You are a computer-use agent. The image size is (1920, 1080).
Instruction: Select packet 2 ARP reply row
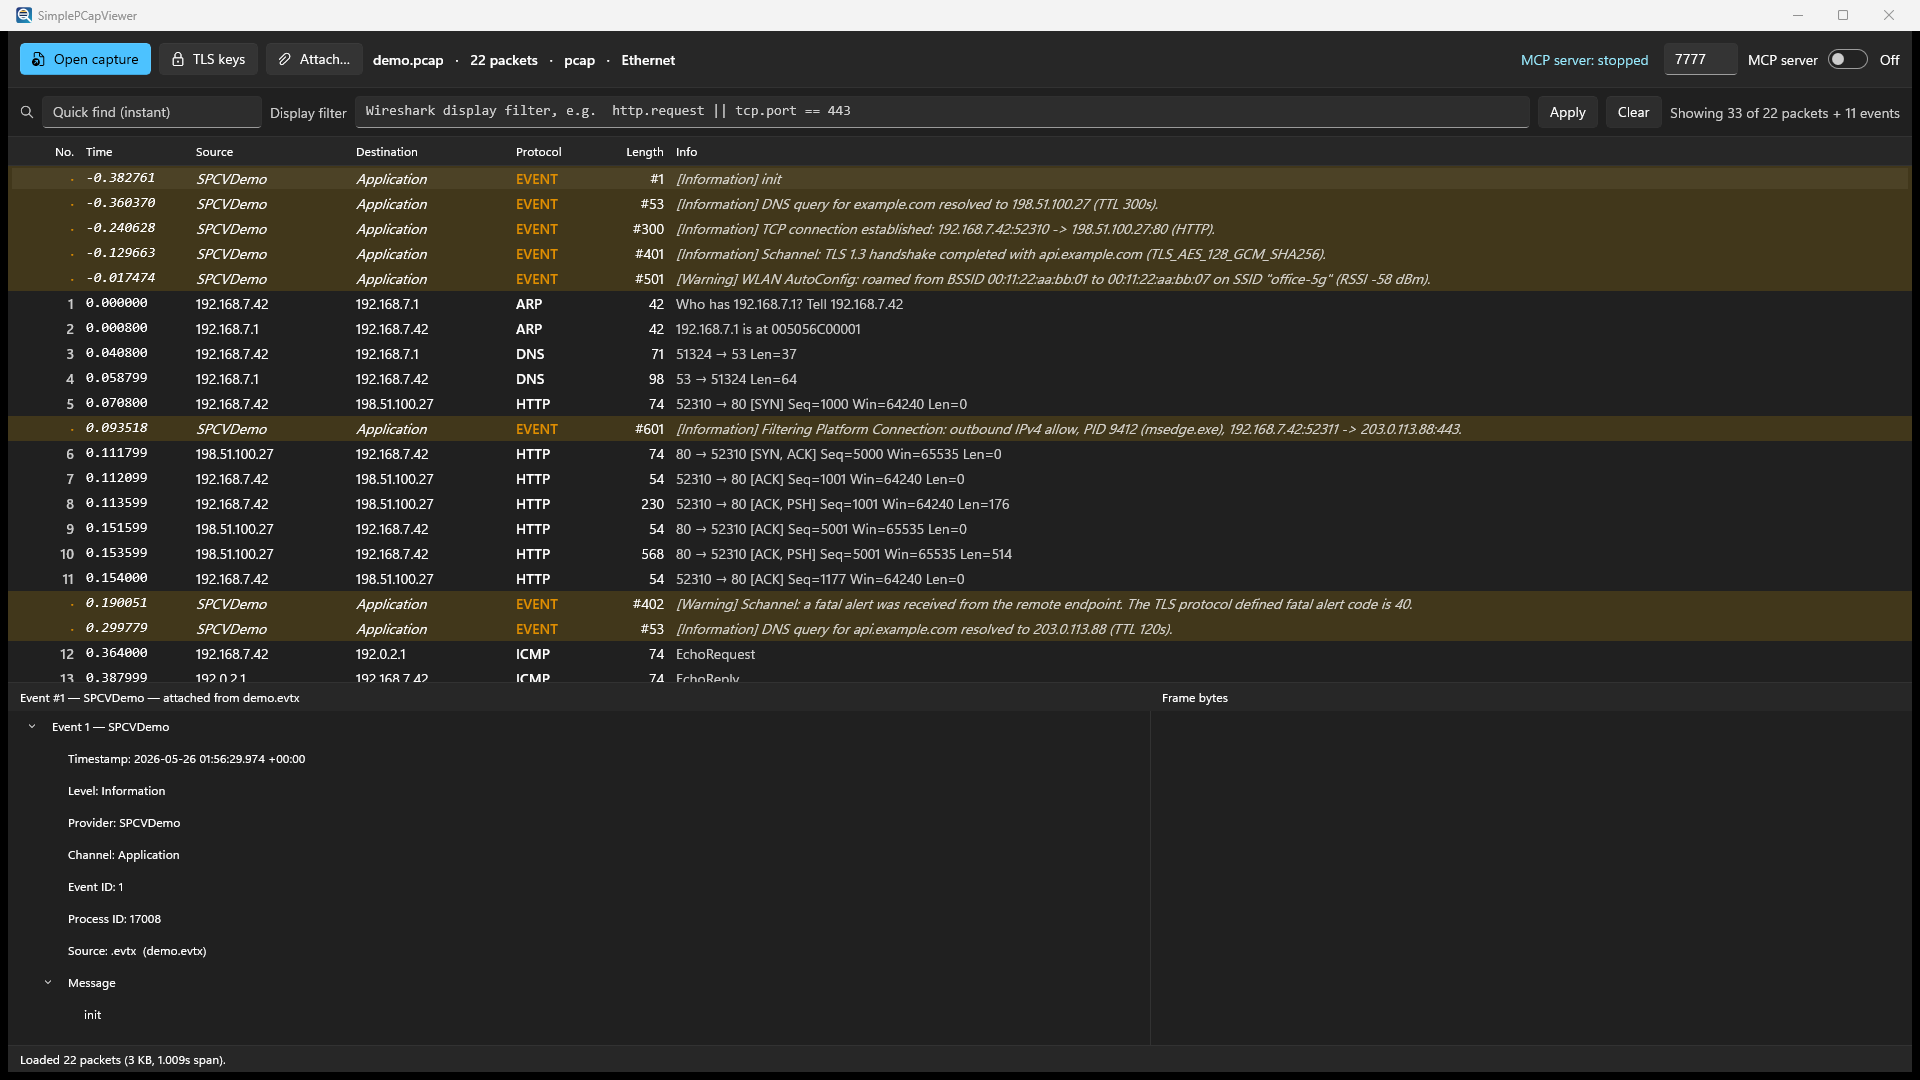[x=960, y=329]
